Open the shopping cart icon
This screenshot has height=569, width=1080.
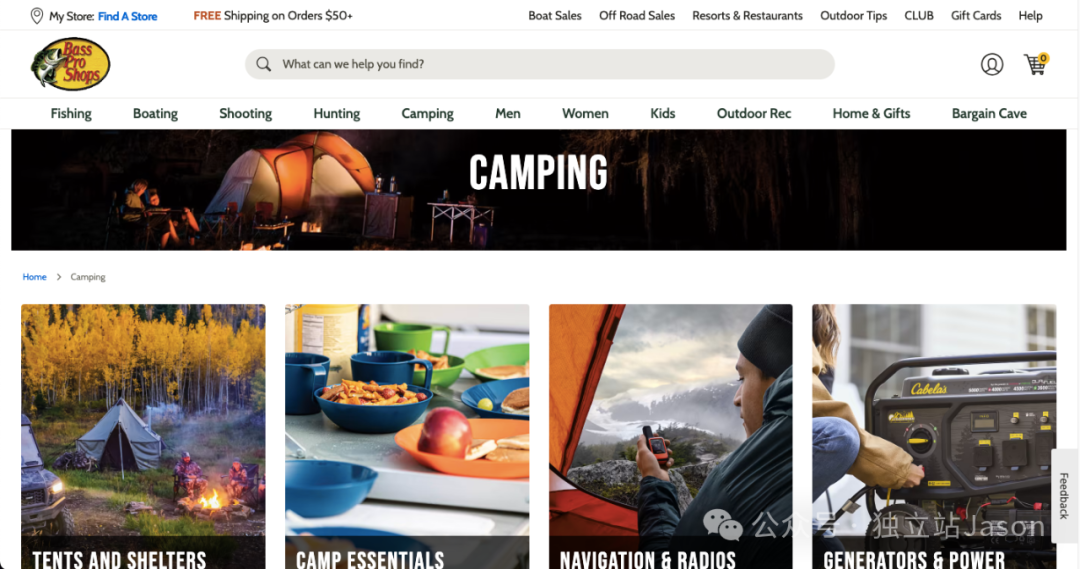click(1036, 64)
